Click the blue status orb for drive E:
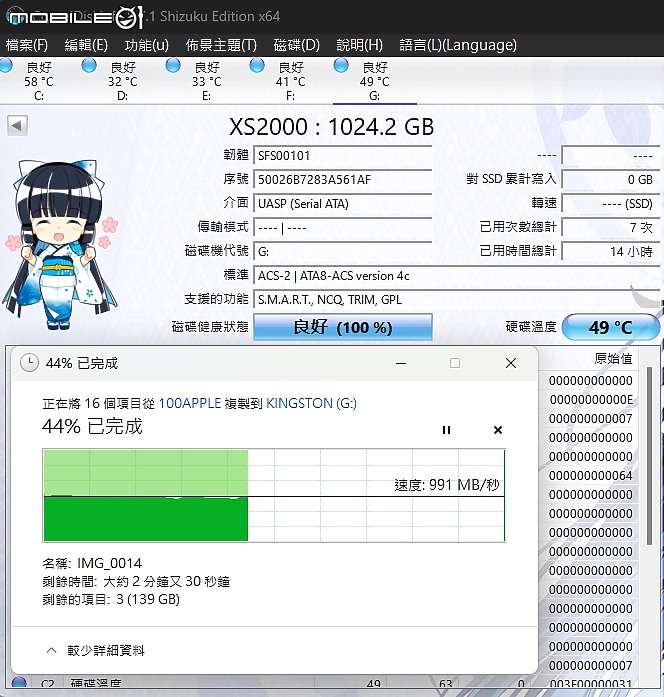Screen dimensions: 664x697 (173, 65)
